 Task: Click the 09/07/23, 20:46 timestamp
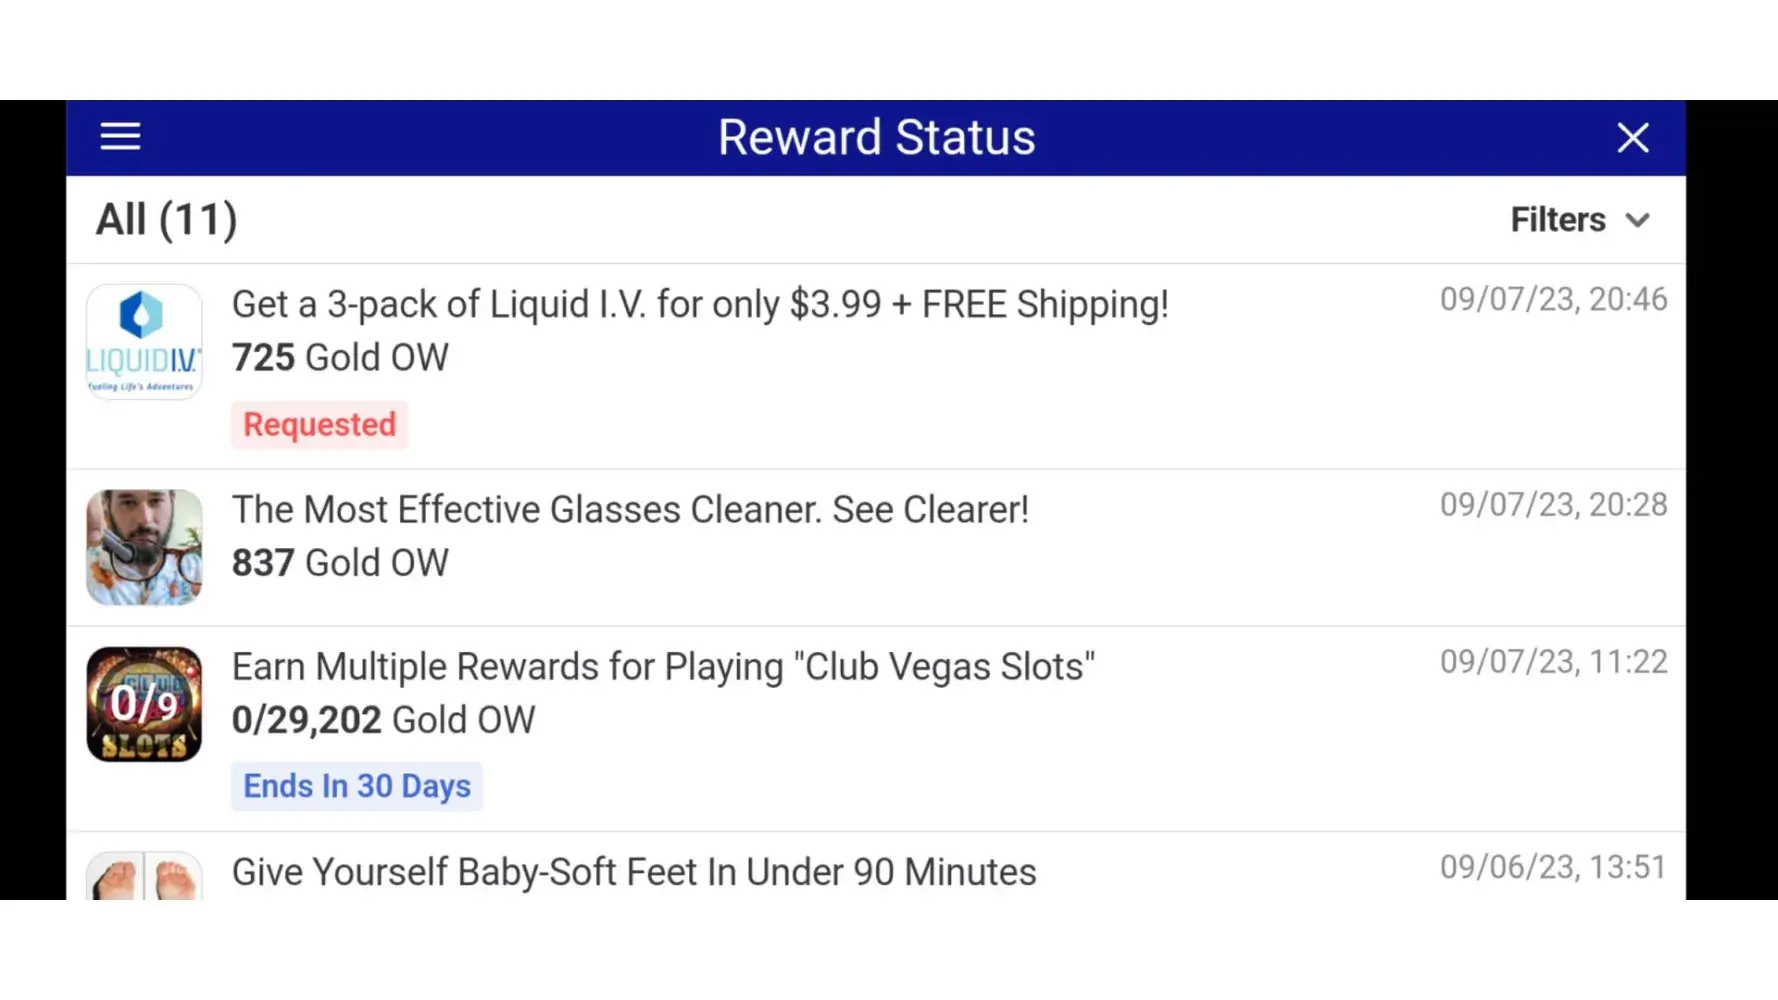(x=1553, y=299)
